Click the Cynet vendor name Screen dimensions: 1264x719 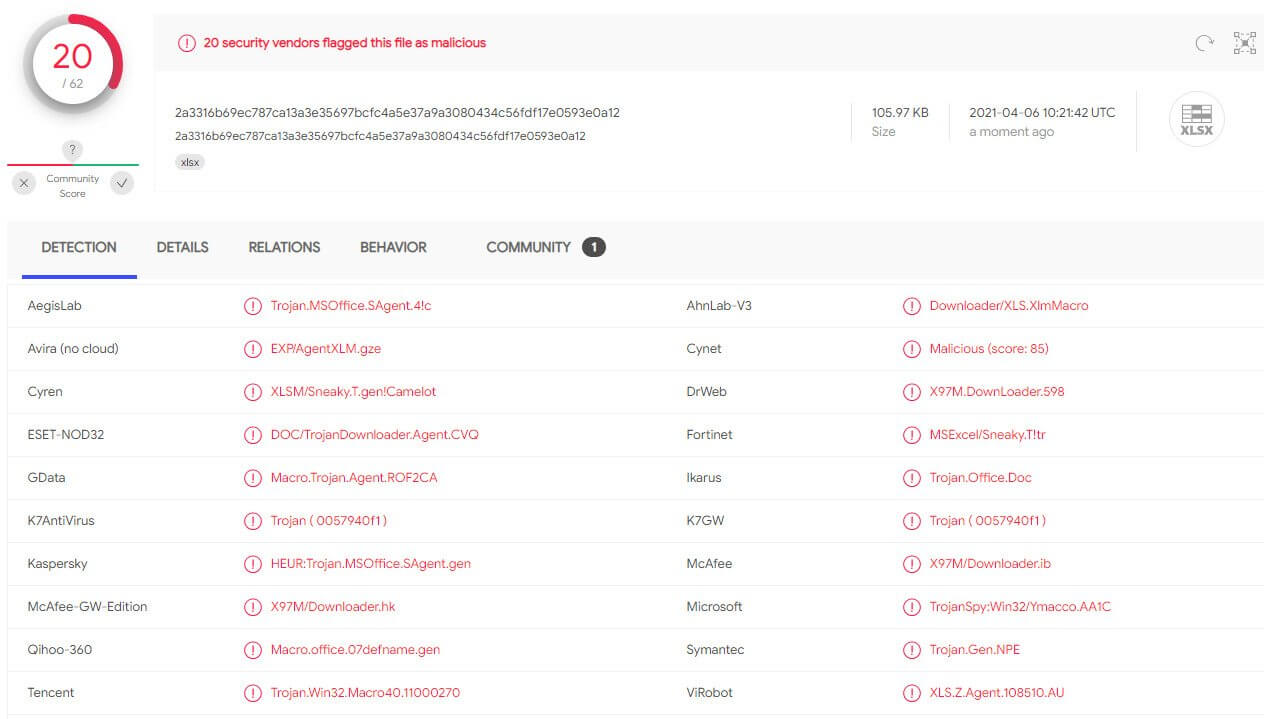(704, 349)
